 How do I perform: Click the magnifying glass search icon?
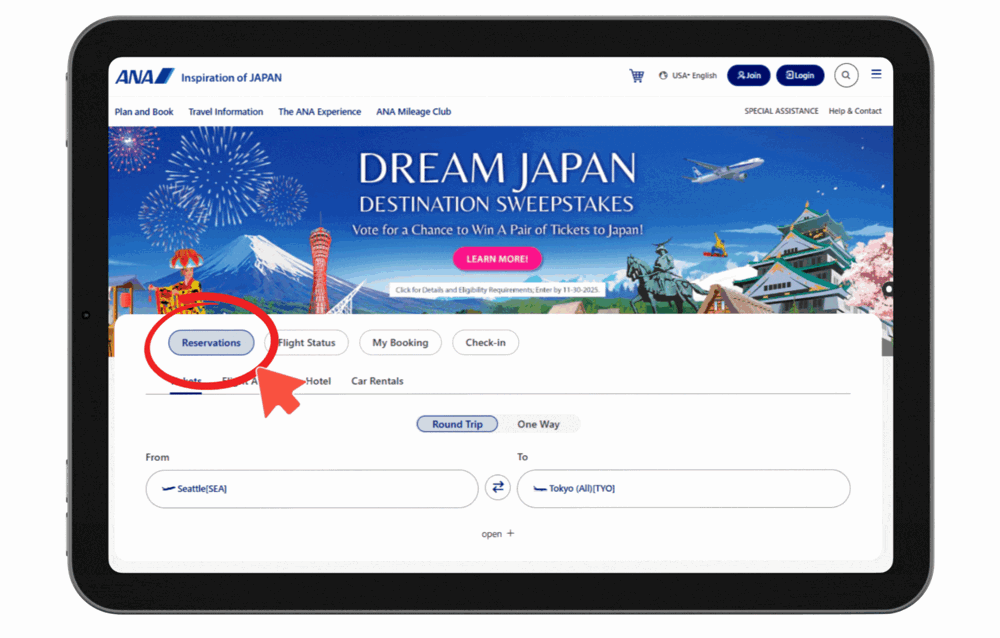tap(846, 75)
